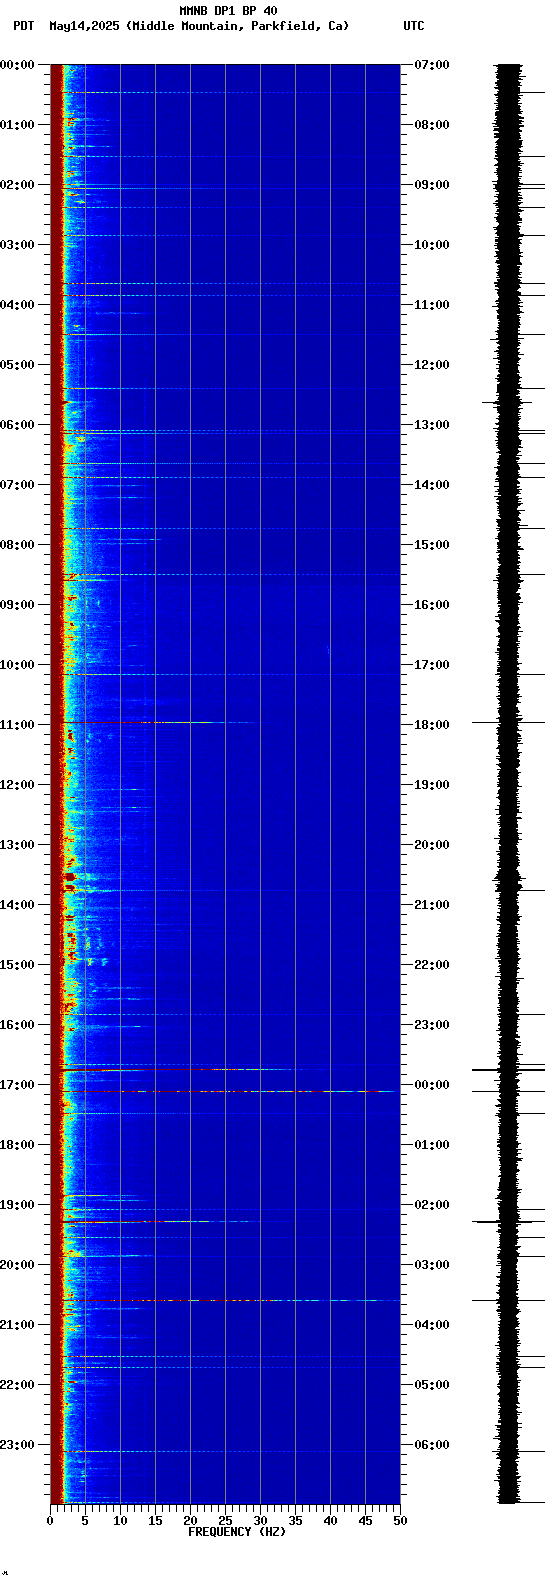Click the 11:00 PDT time label
This screenshot has width=552, height=1584.
[x=17, y=725]
